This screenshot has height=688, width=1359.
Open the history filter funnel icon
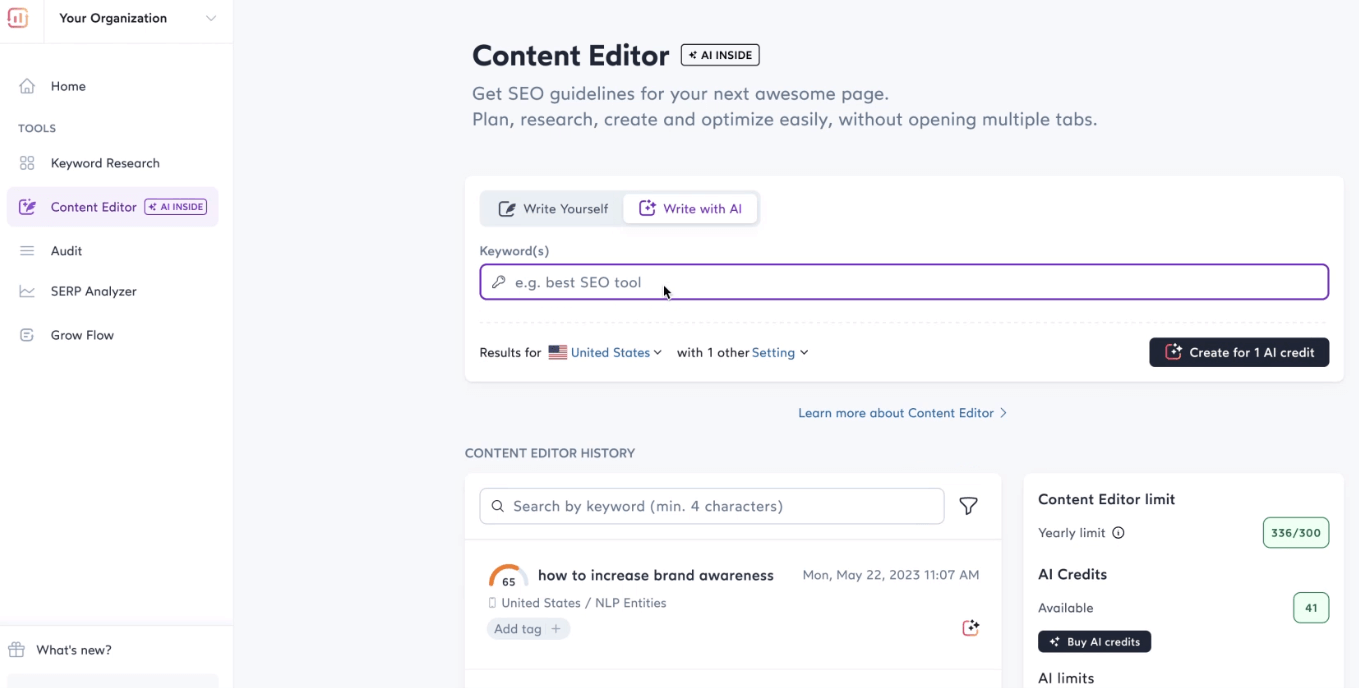tap(968, 506)
